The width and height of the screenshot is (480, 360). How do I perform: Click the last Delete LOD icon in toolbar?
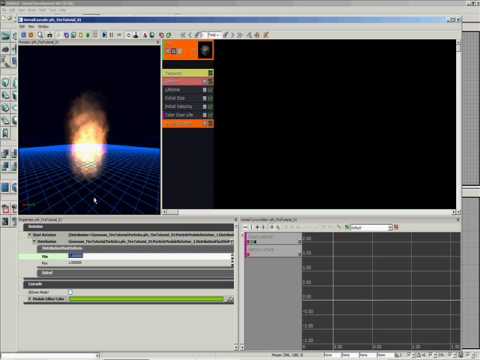tap(266, 35)
